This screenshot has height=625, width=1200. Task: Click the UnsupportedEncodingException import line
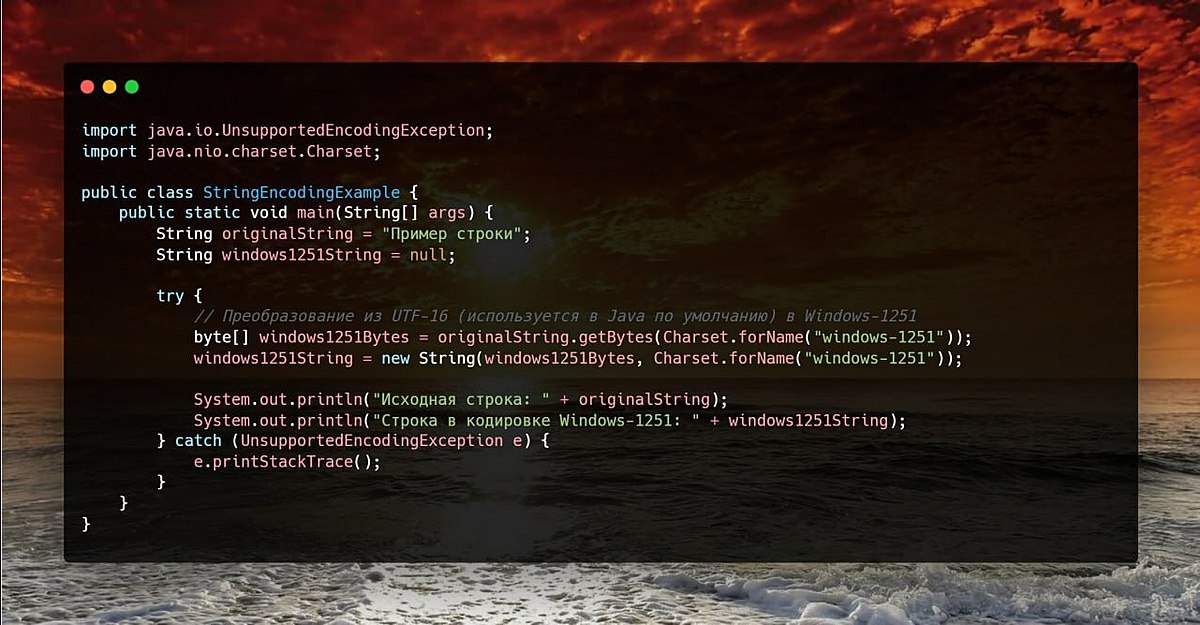click(x=288, y=130)
